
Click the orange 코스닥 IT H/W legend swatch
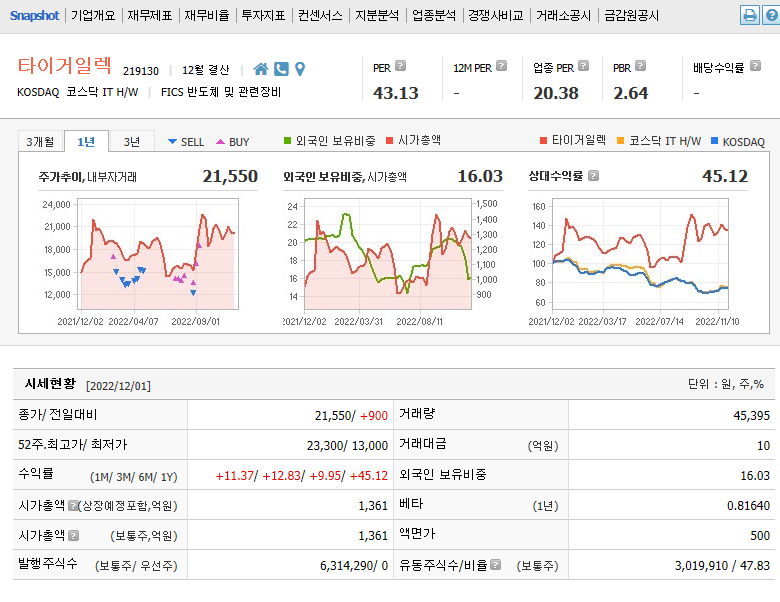[620, 140]
